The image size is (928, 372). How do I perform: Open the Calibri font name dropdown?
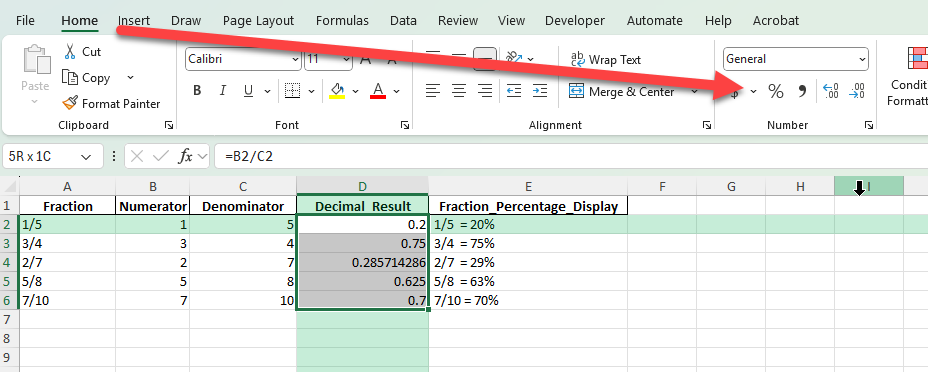[x=295, y=59]
